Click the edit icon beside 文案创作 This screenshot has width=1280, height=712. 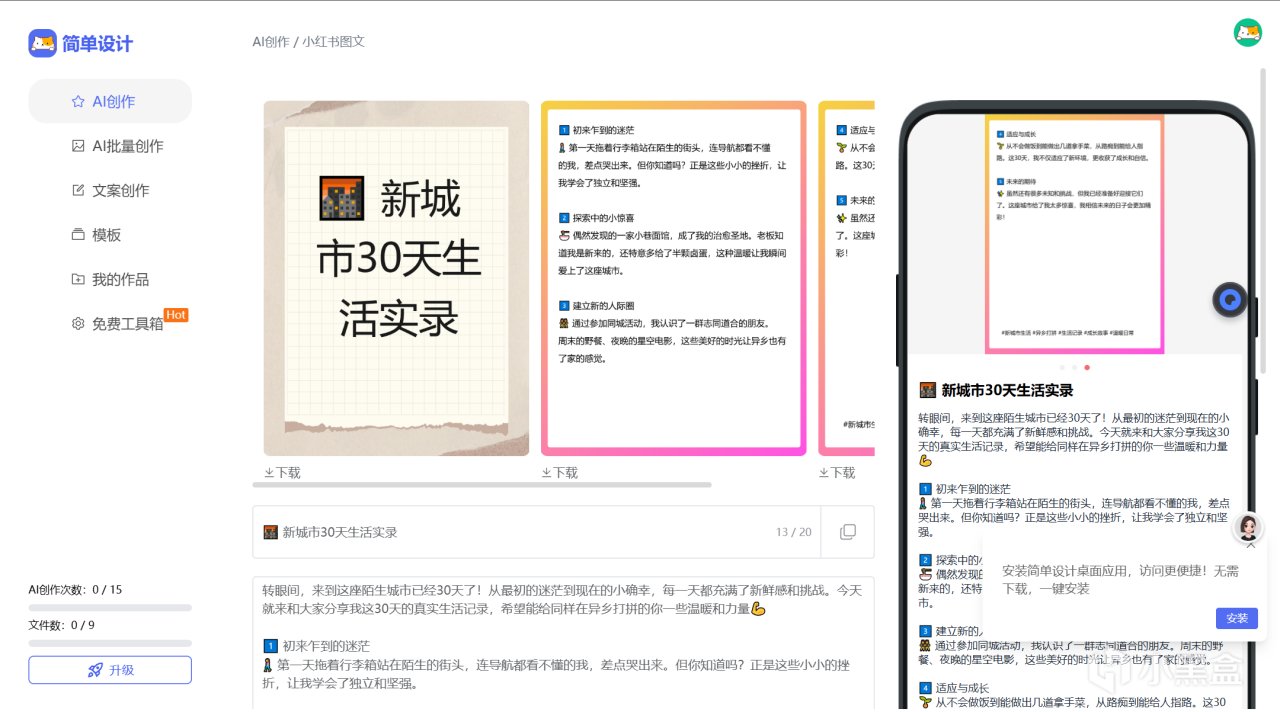point(78,190)
